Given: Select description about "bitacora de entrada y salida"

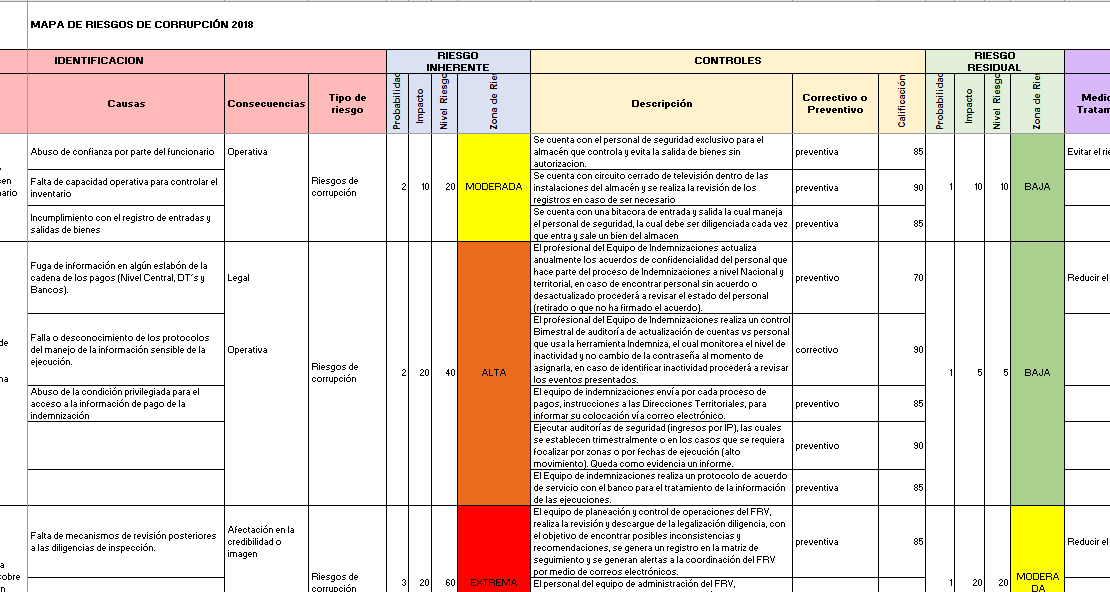Looking at the screenshot, I should point(661,224).
